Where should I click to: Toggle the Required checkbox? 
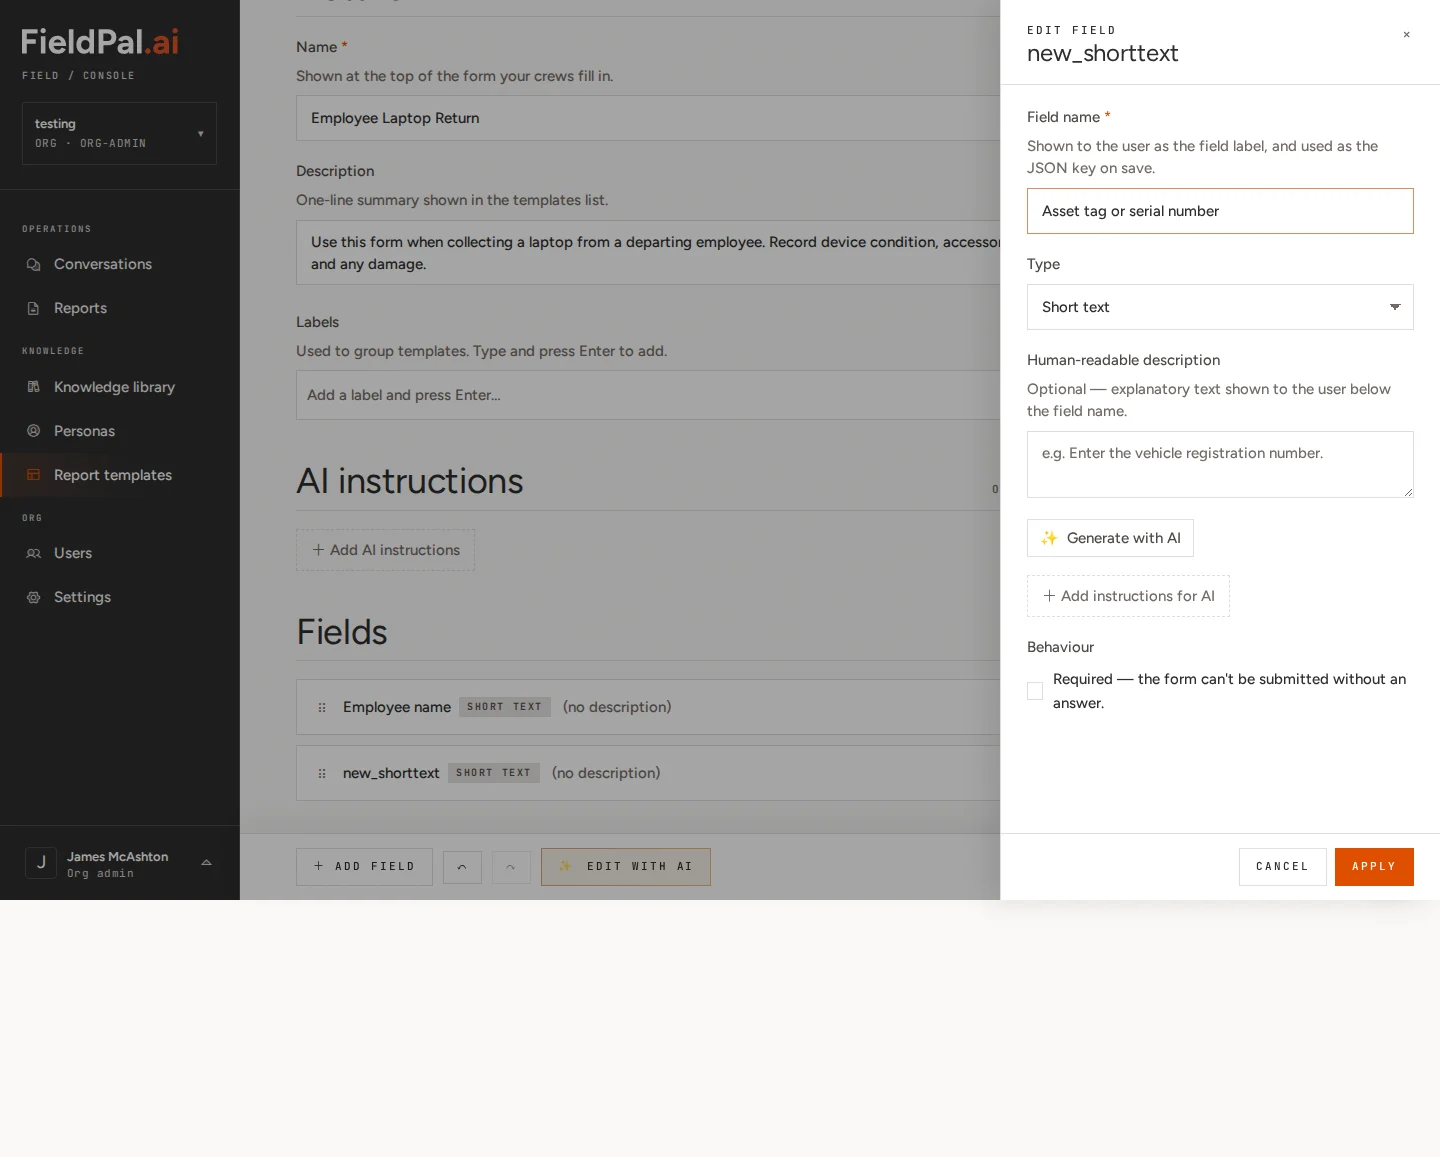[1035, 691]
